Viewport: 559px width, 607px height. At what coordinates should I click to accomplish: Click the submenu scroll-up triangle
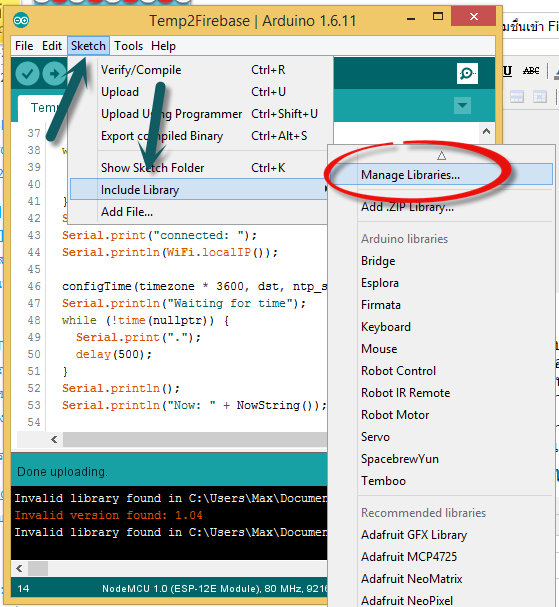(442, 156)
